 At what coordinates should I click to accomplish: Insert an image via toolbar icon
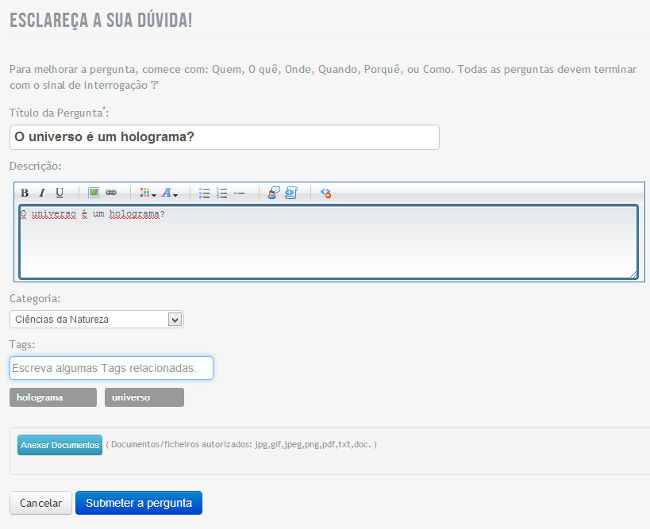click(94, 193)
